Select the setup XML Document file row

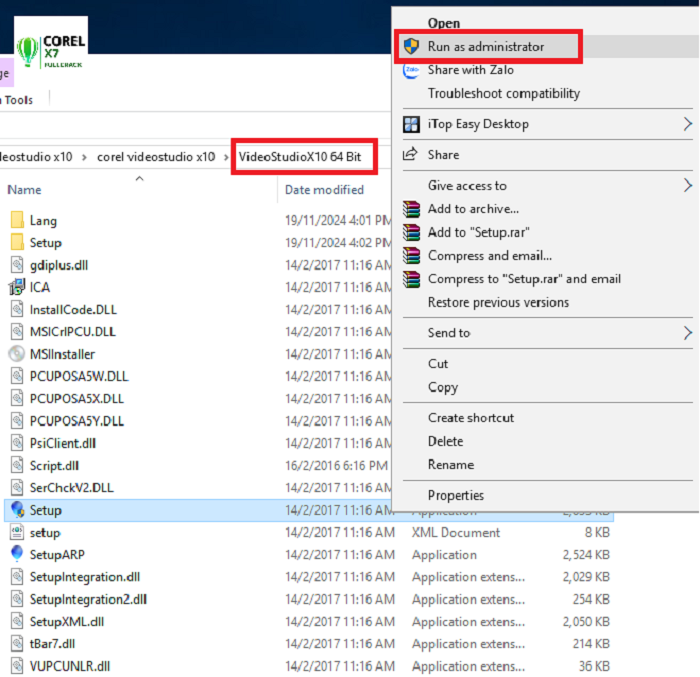45,532
